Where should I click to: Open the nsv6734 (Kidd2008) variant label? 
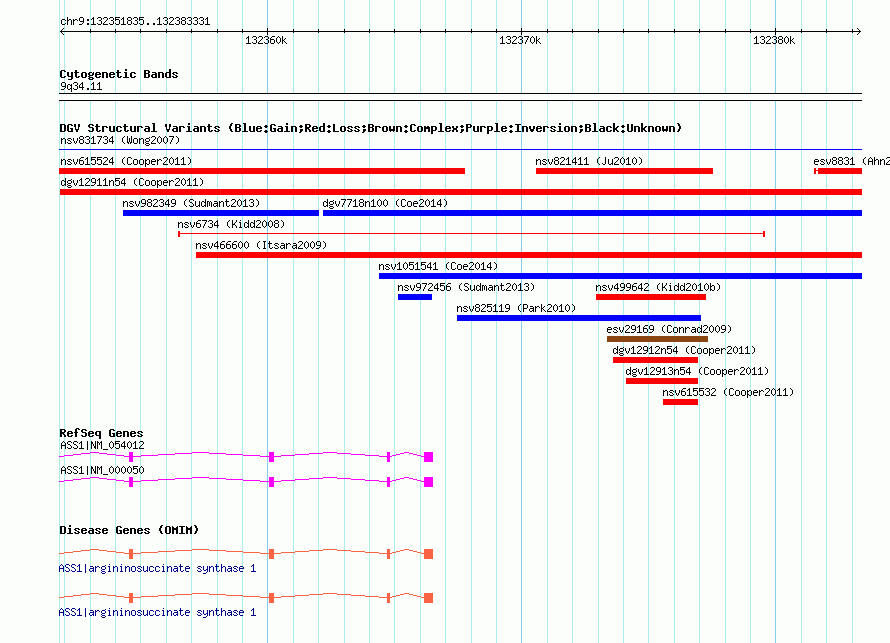coord(231,224)
